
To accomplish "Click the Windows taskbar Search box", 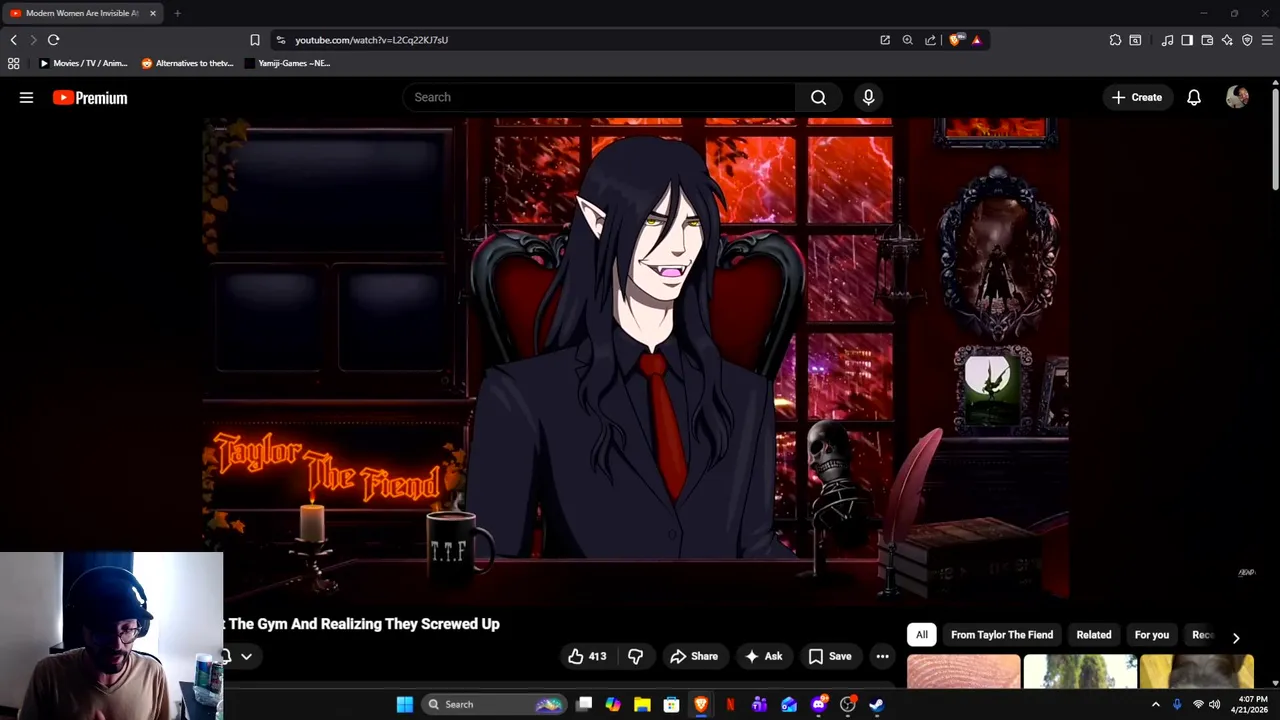I will pyautogui.click(x=493, y=704).
